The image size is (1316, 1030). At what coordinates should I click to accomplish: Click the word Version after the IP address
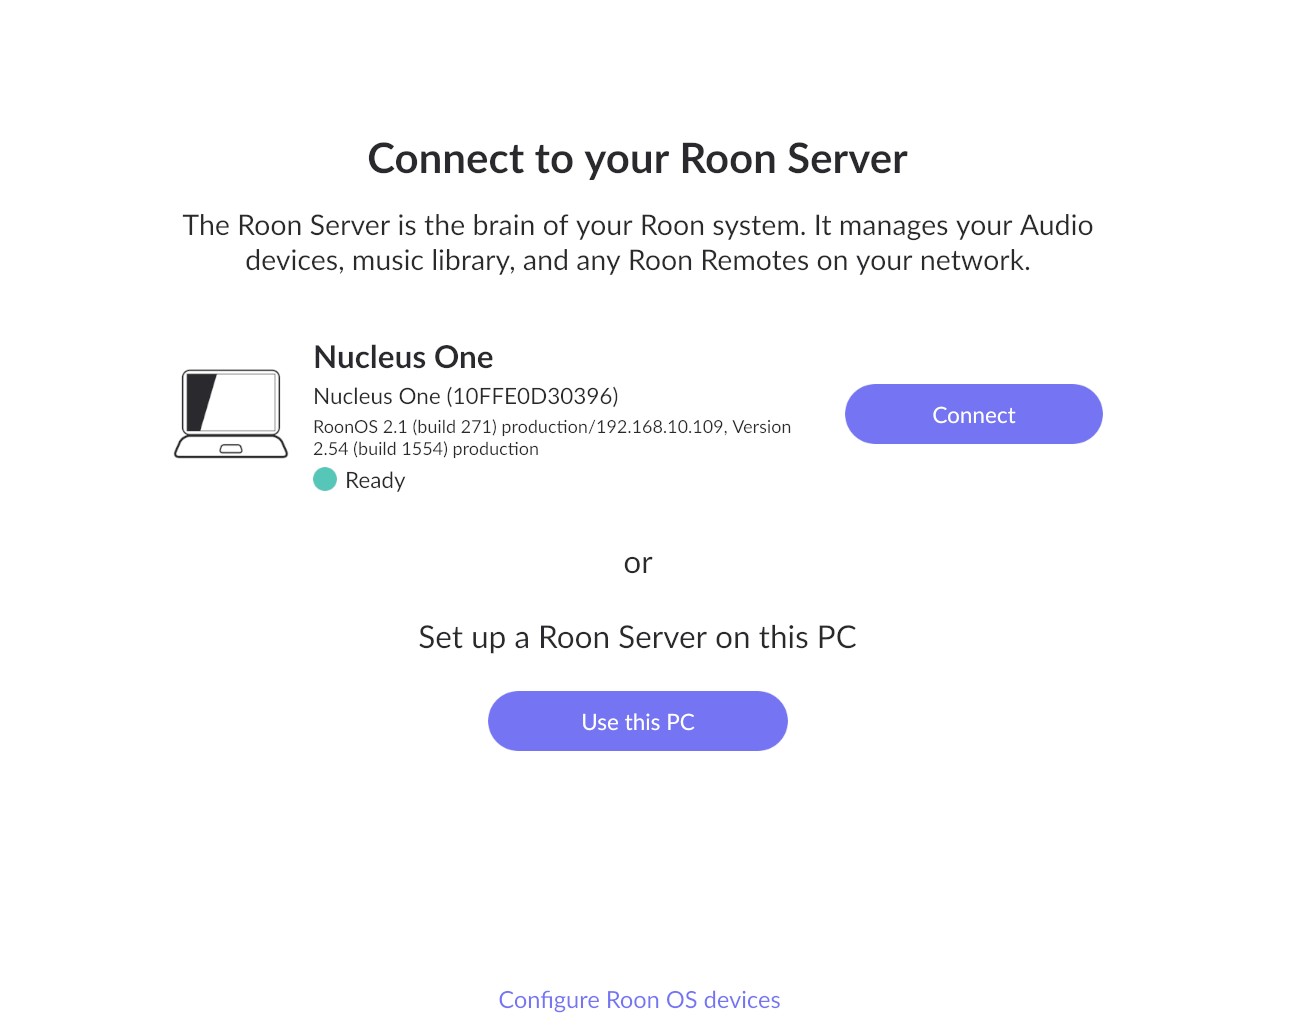(x=762, y=427)
